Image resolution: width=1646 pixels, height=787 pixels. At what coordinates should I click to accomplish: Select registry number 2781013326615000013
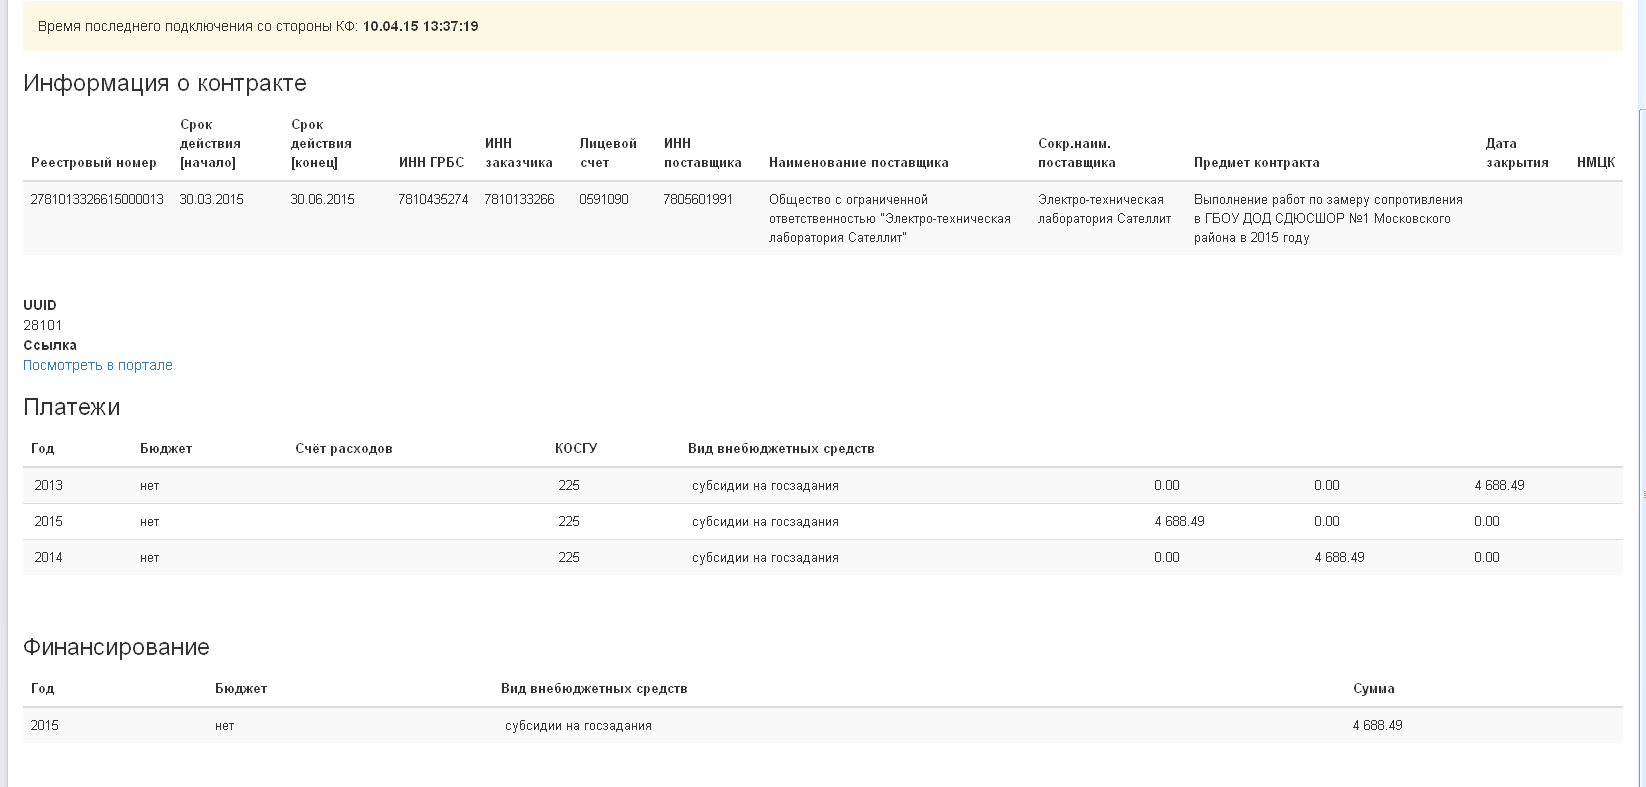(x=97, y=199)
